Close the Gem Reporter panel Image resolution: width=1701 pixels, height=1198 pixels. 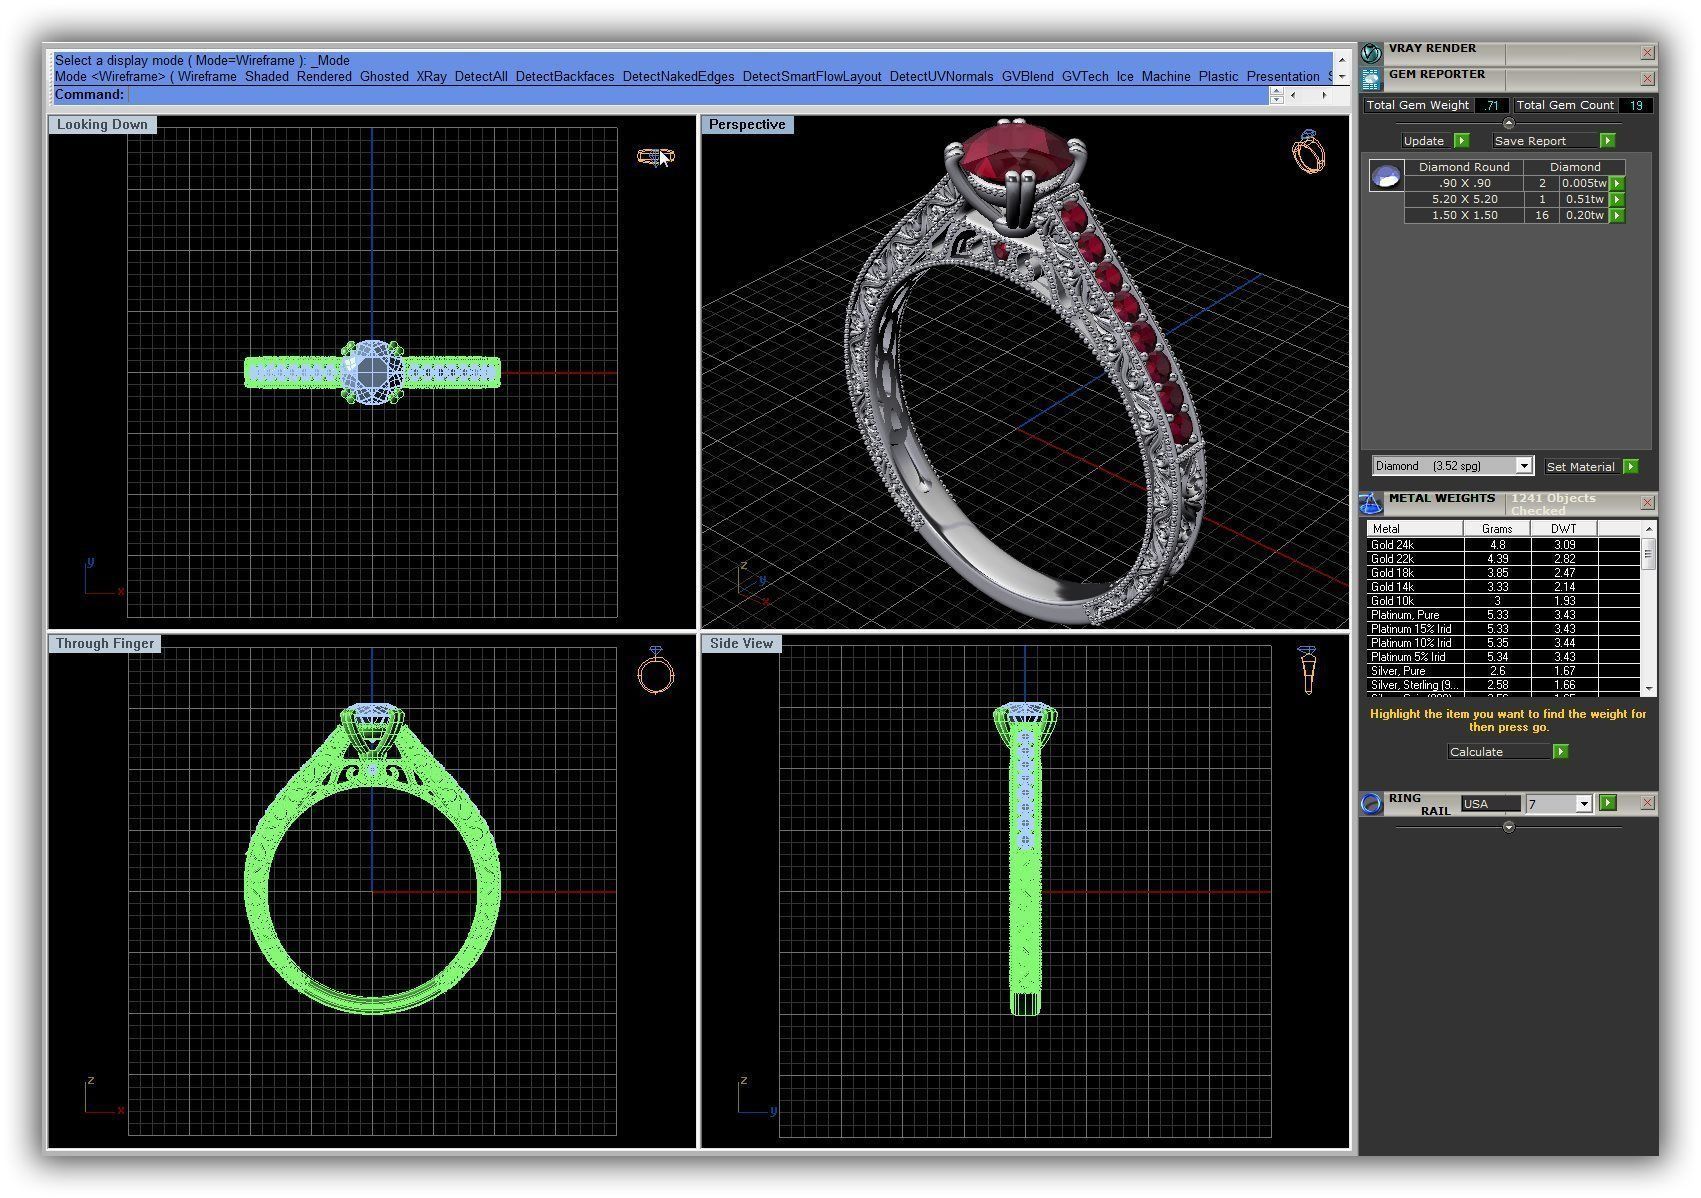(1647, 78)
